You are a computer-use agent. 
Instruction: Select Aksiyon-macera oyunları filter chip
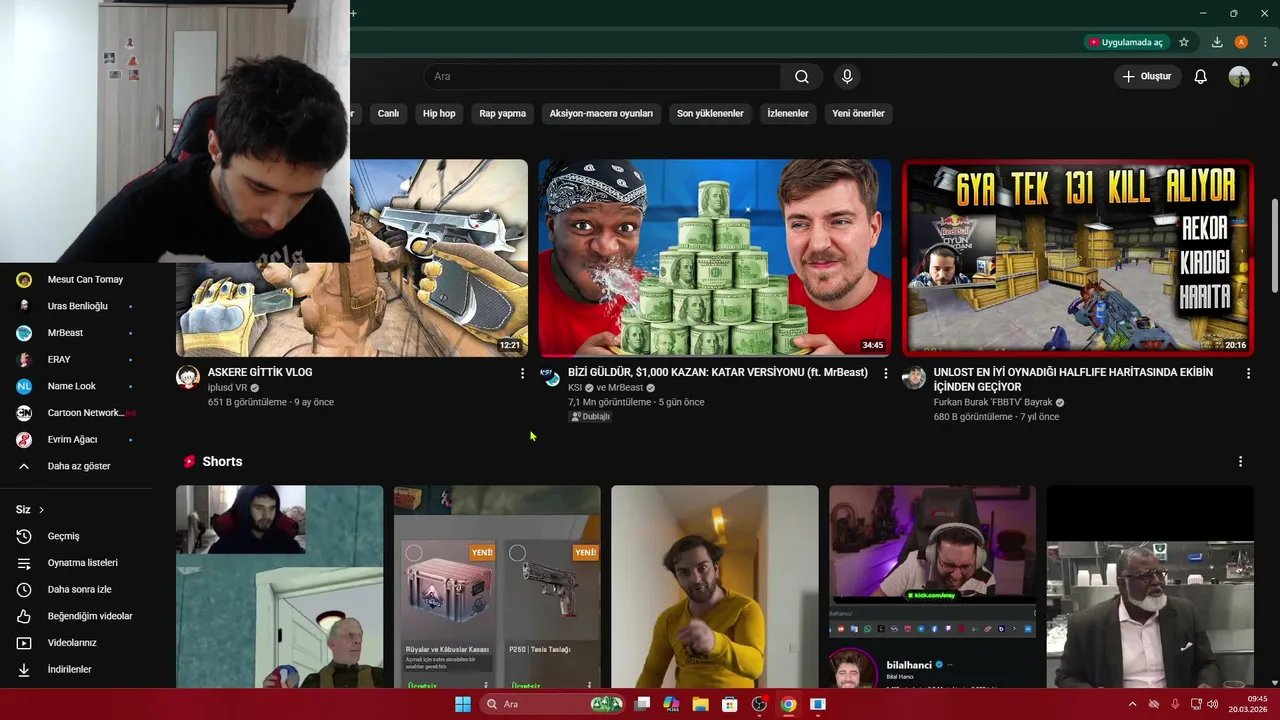point(601,113)
